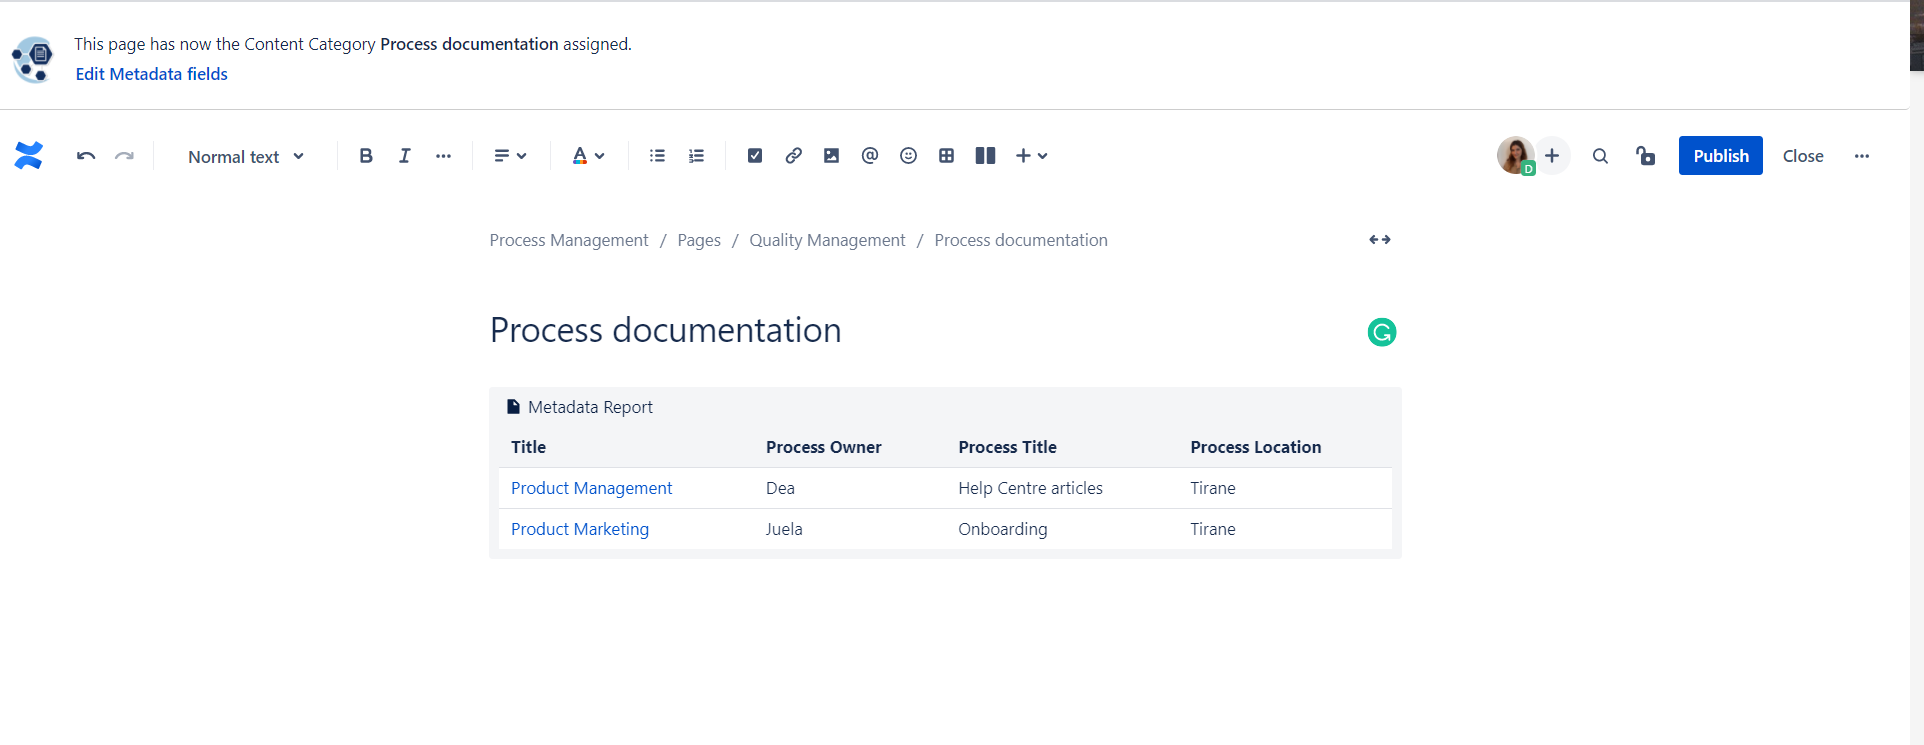The width and height of the screenshot is (1924, 745).
Task: Open the text color dropdown
Action: tap(588, 156)
